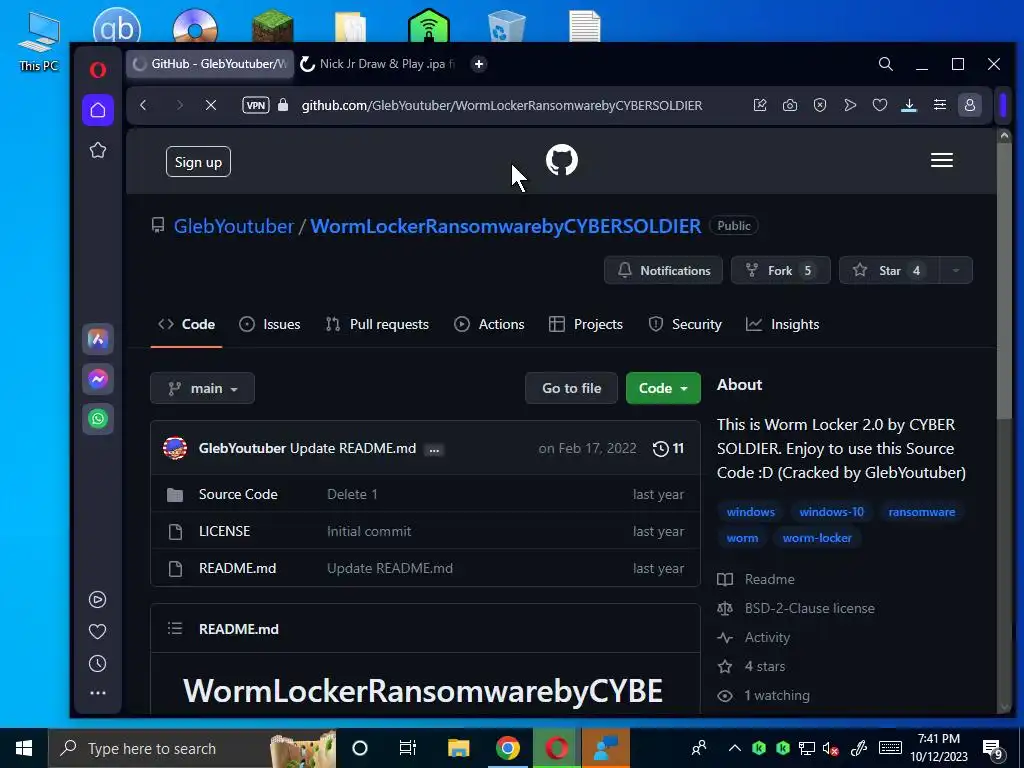This screenshot has height=768, width=1024.
Task: Click the worm-locker topic tag
Action: pyautogui.click(x=817, y=538)
